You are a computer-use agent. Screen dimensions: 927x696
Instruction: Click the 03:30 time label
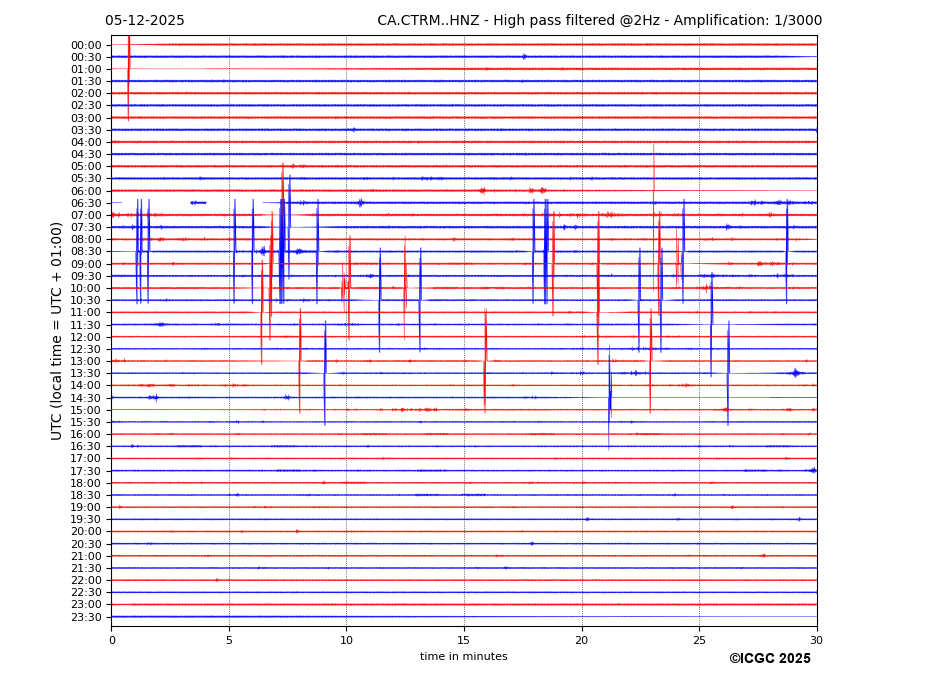(86, 130)
